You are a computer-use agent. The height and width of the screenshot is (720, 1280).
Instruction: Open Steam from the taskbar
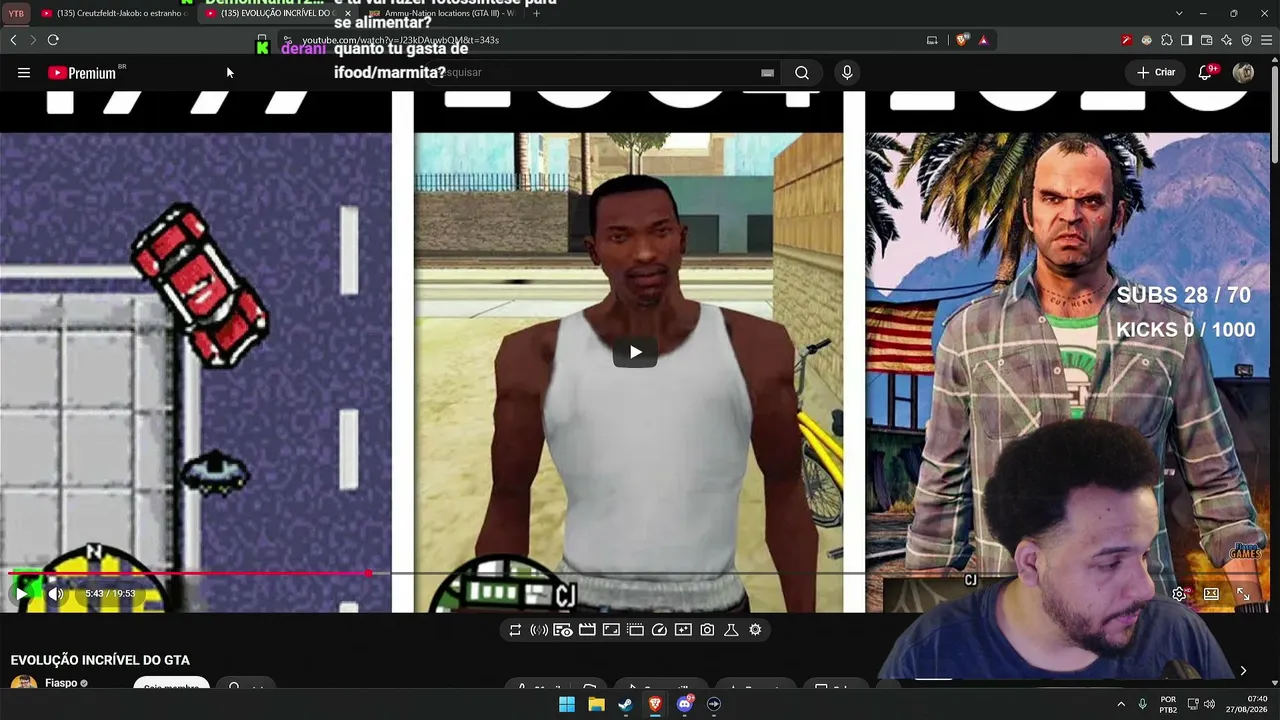point(625,704)
